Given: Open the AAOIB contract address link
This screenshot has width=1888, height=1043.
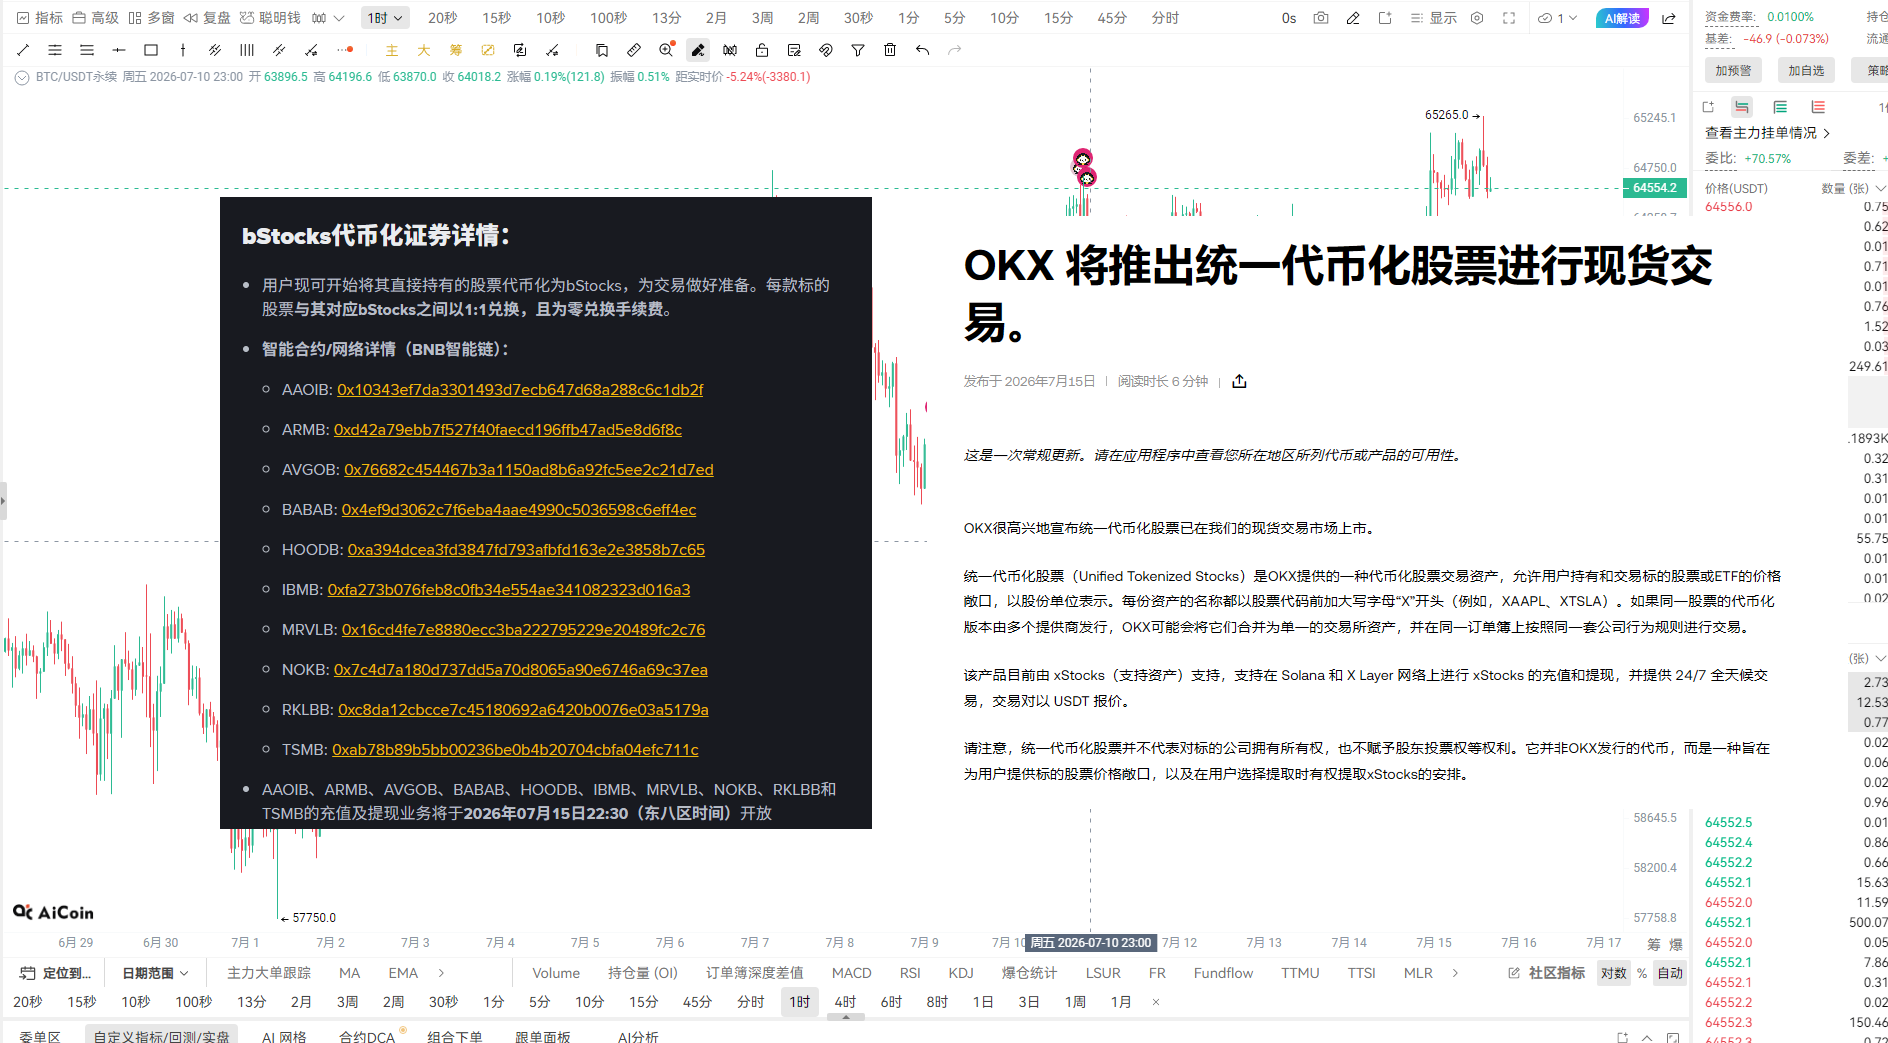Looking at the screenshot, I should pyautogui.click(x=520, y=389).
